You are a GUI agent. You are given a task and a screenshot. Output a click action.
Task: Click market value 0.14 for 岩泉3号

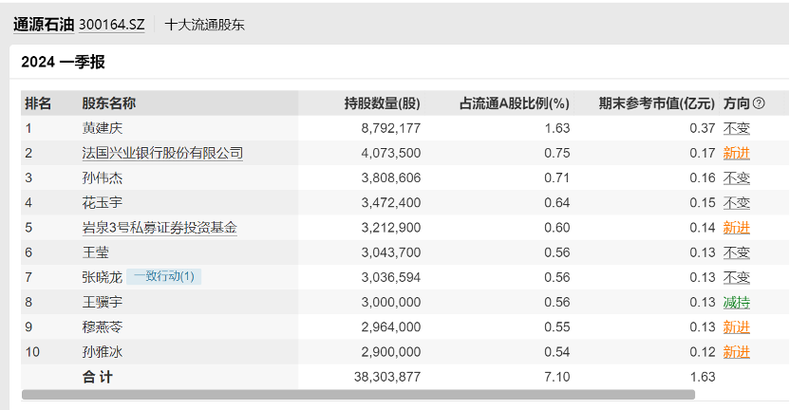tap(702, 228)
